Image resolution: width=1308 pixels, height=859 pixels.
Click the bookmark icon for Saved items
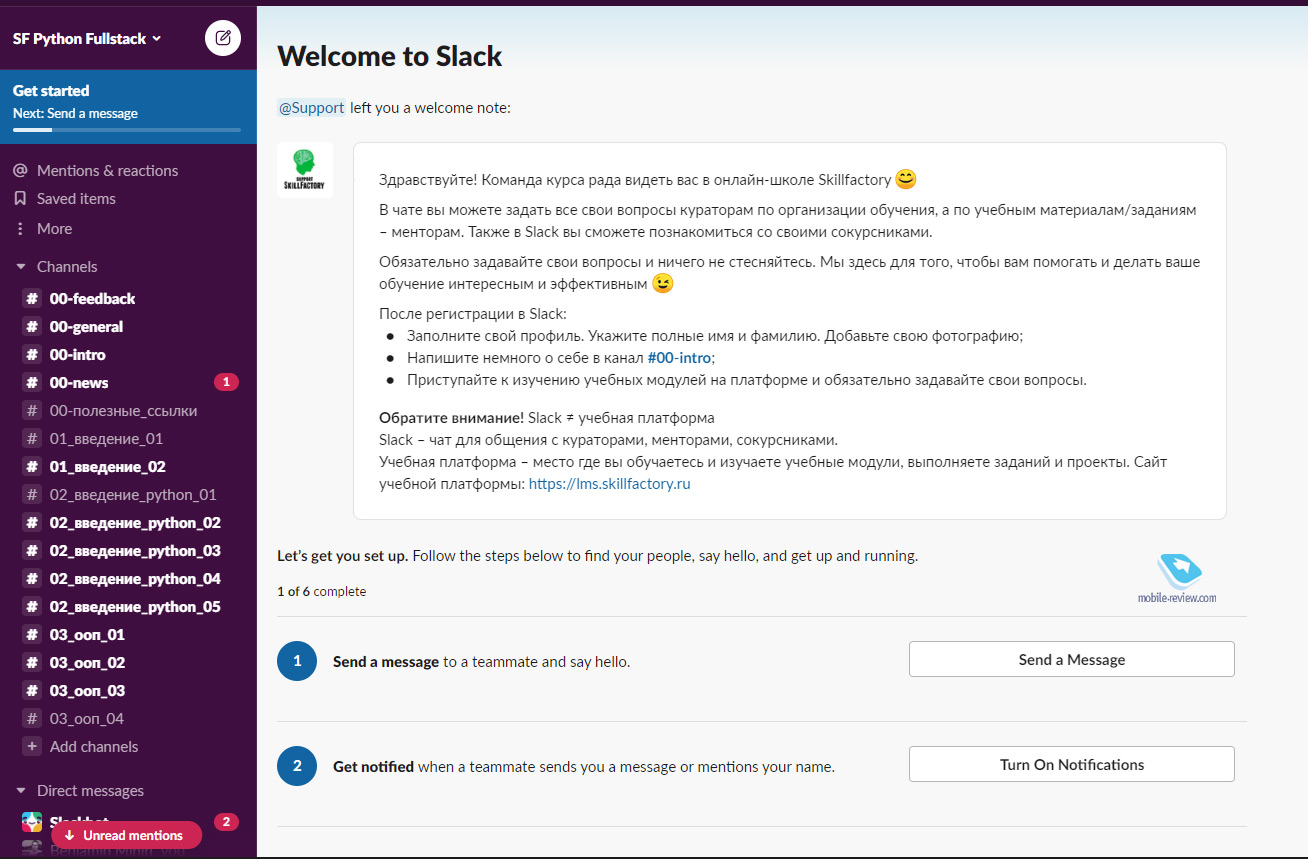[20, 199]
